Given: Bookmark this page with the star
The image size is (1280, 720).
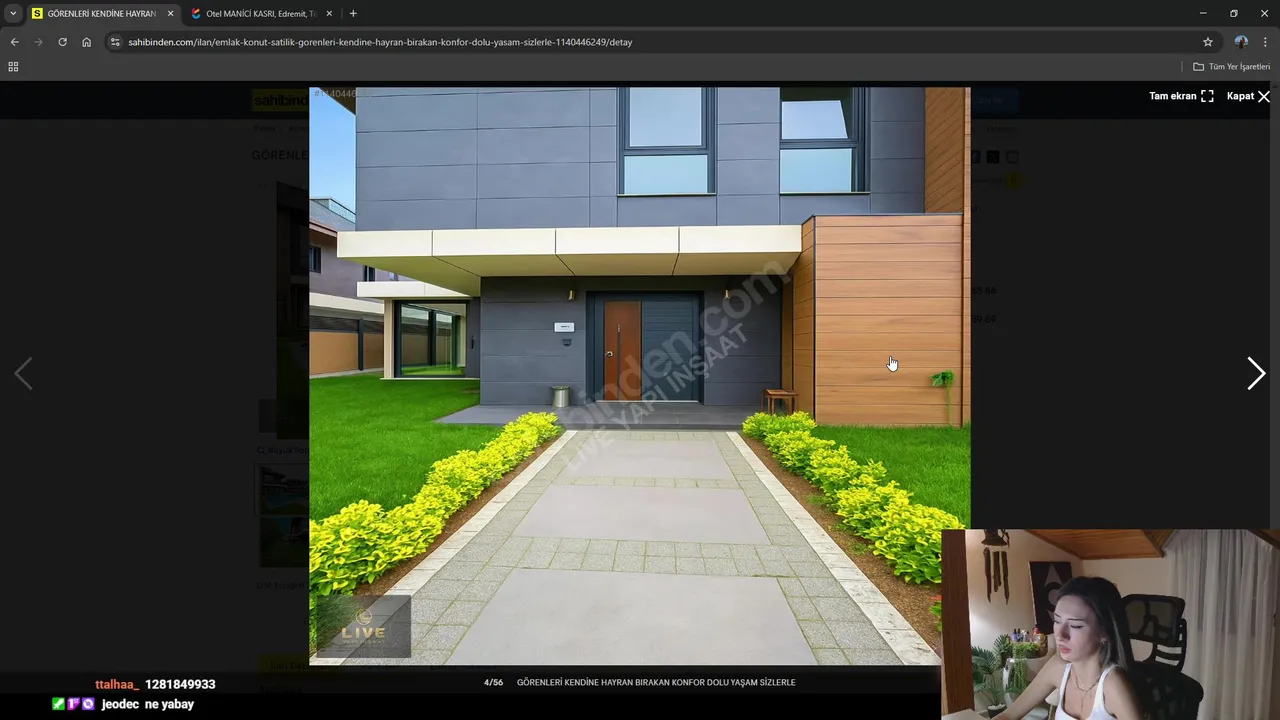Looking at the screenshot, I should click(1207, 42).
